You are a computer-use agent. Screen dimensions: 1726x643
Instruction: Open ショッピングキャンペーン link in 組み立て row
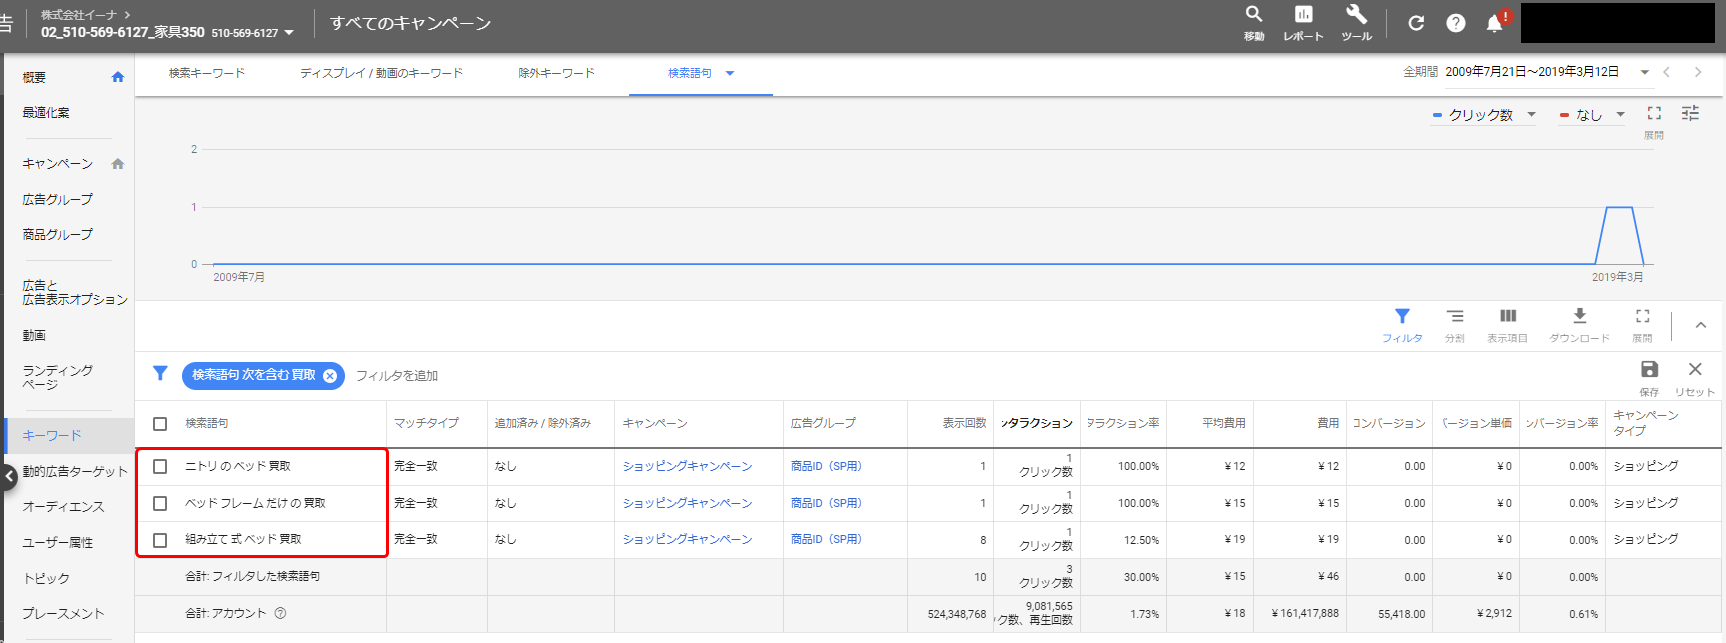[687, 539]
